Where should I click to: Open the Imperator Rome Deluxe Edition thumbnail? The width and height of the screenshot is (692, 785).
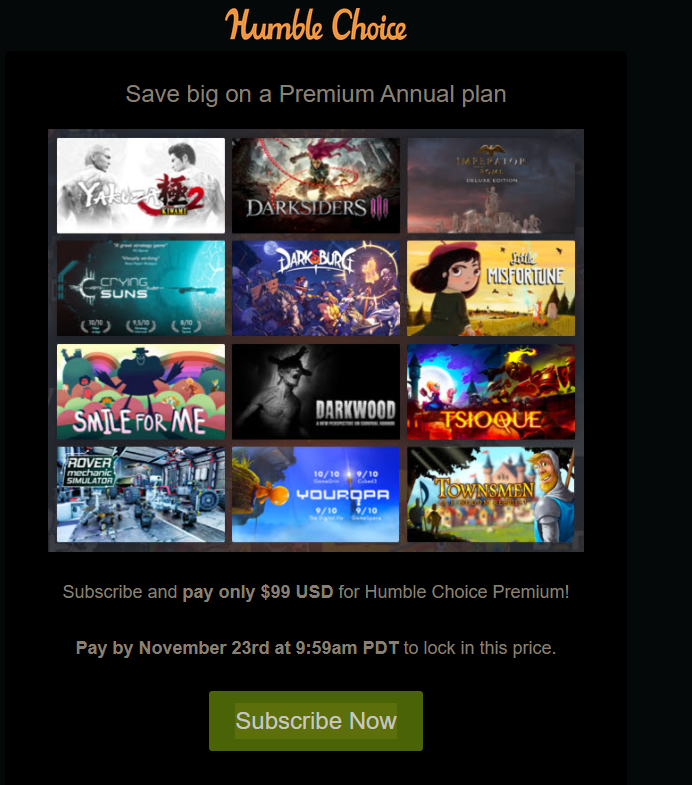point(491,185)
